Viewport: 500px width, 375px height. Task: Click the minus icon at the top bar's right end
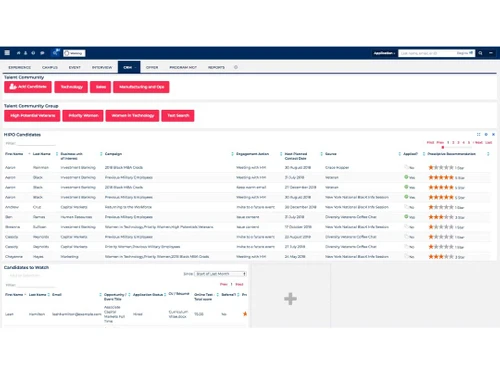pos(491,53)
